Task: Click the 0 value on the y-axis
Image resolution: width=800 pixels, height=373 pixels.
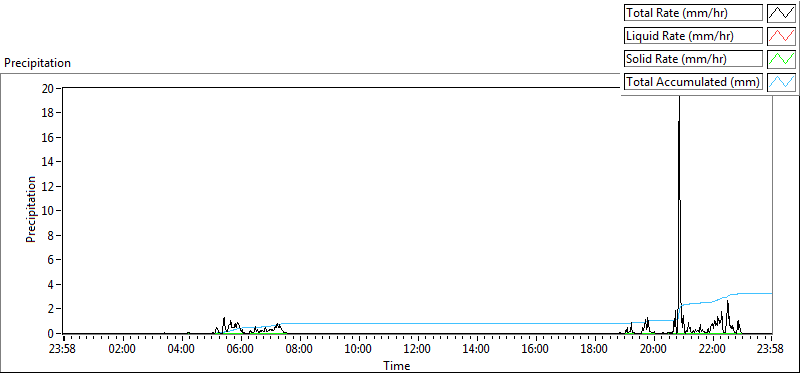Action: [52, 333]
